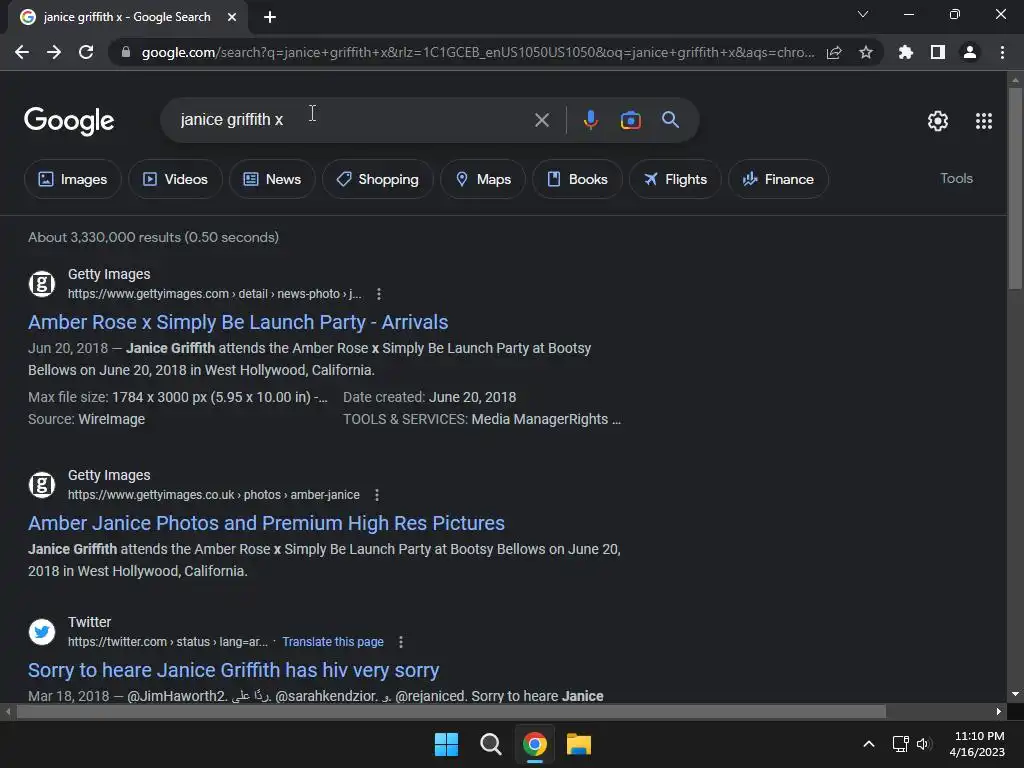View site information lock icon

click(126, 52)
